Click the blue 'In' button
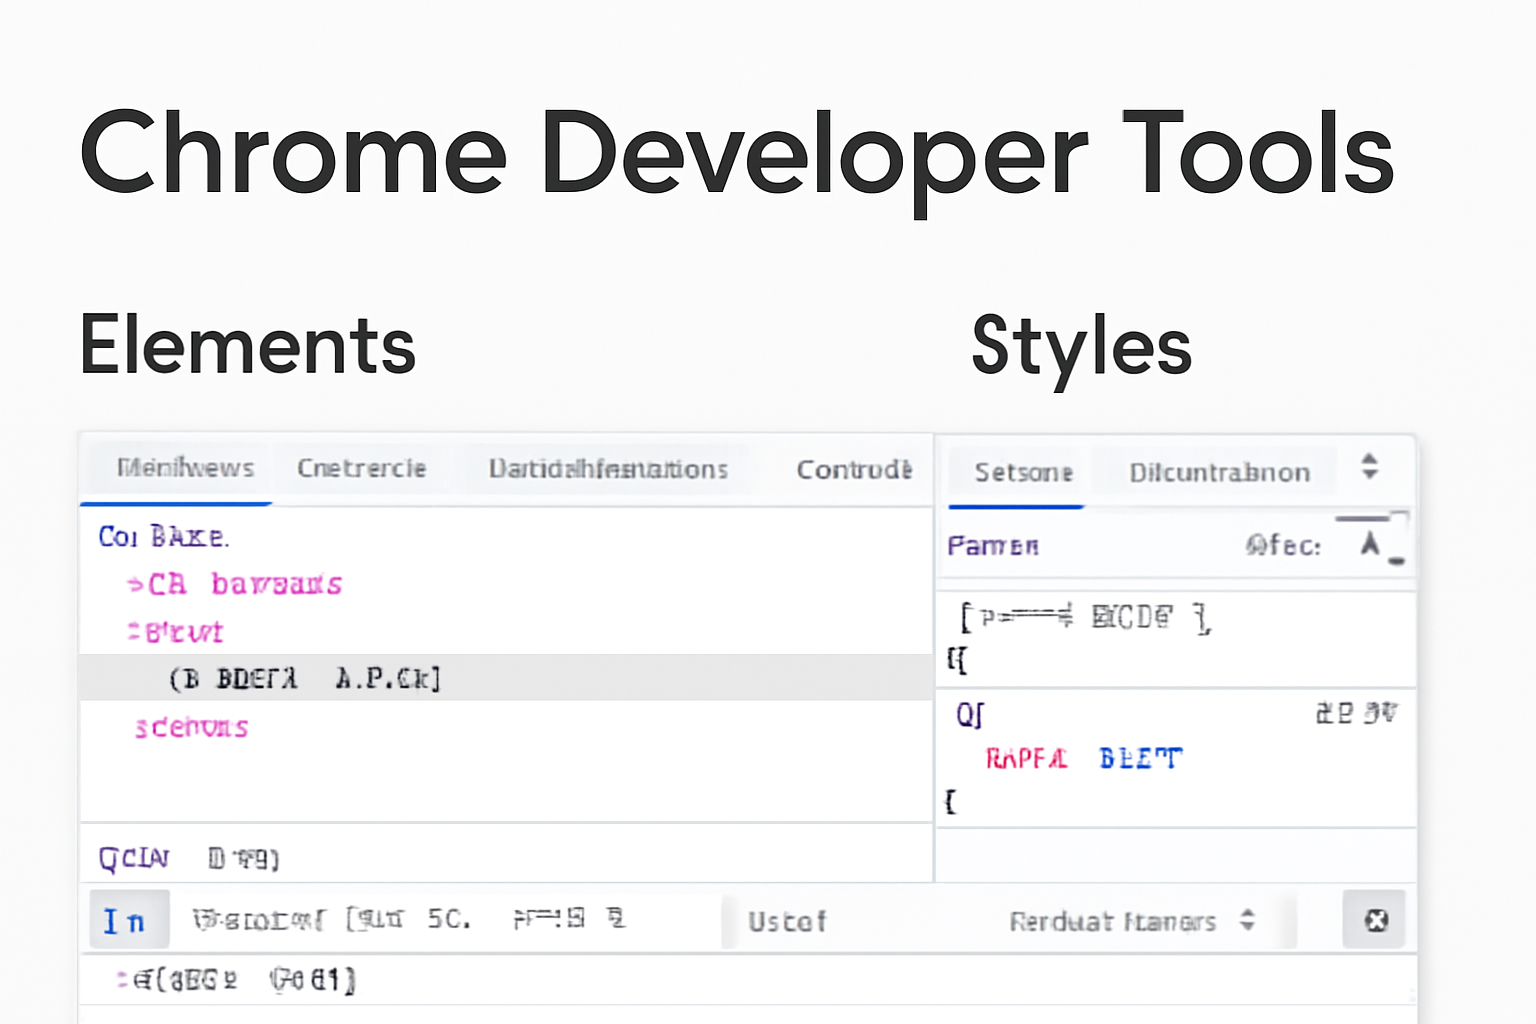 [128, 920]
